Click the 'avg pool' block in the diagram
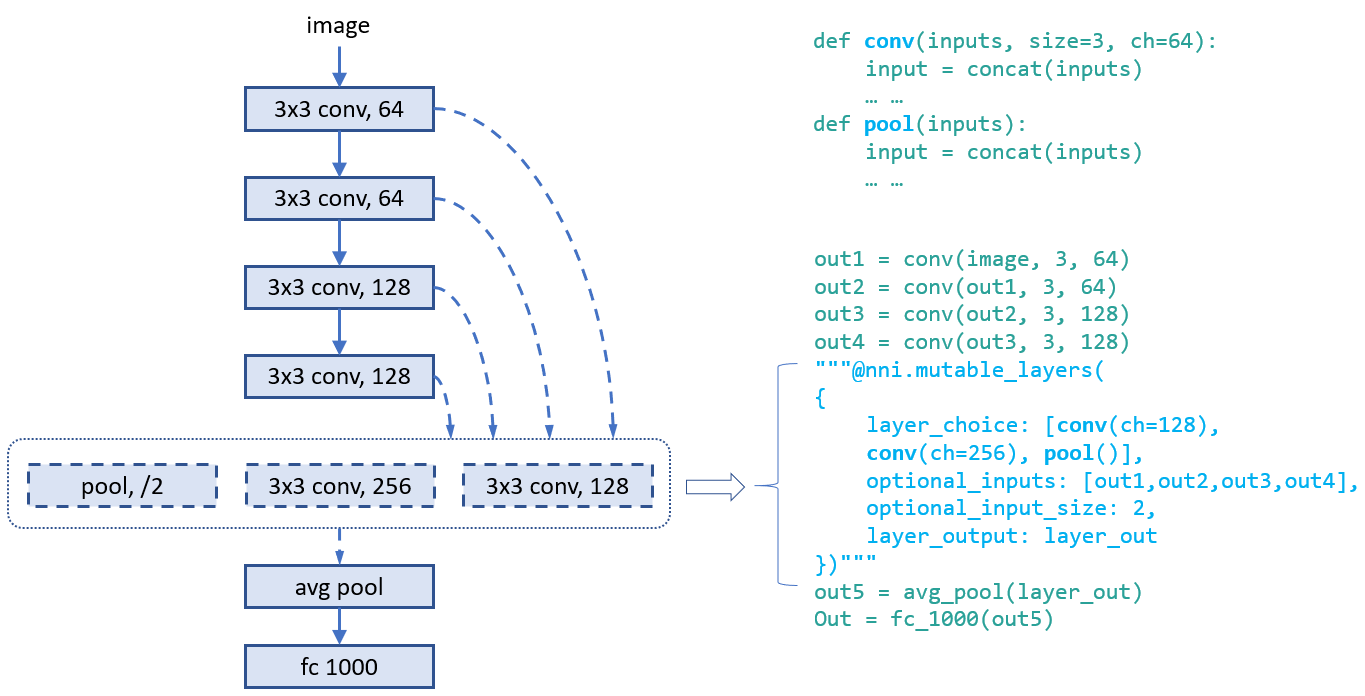Image resolution: width=1365 pixels, height=696 pixels. click(x=339, y=586)
